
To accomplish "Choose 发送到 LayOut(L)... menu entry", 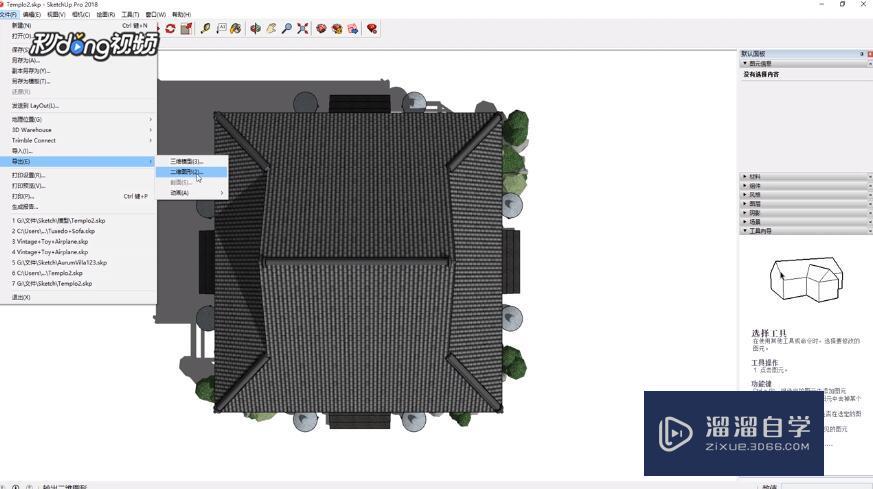I will (x=79, y=106).
